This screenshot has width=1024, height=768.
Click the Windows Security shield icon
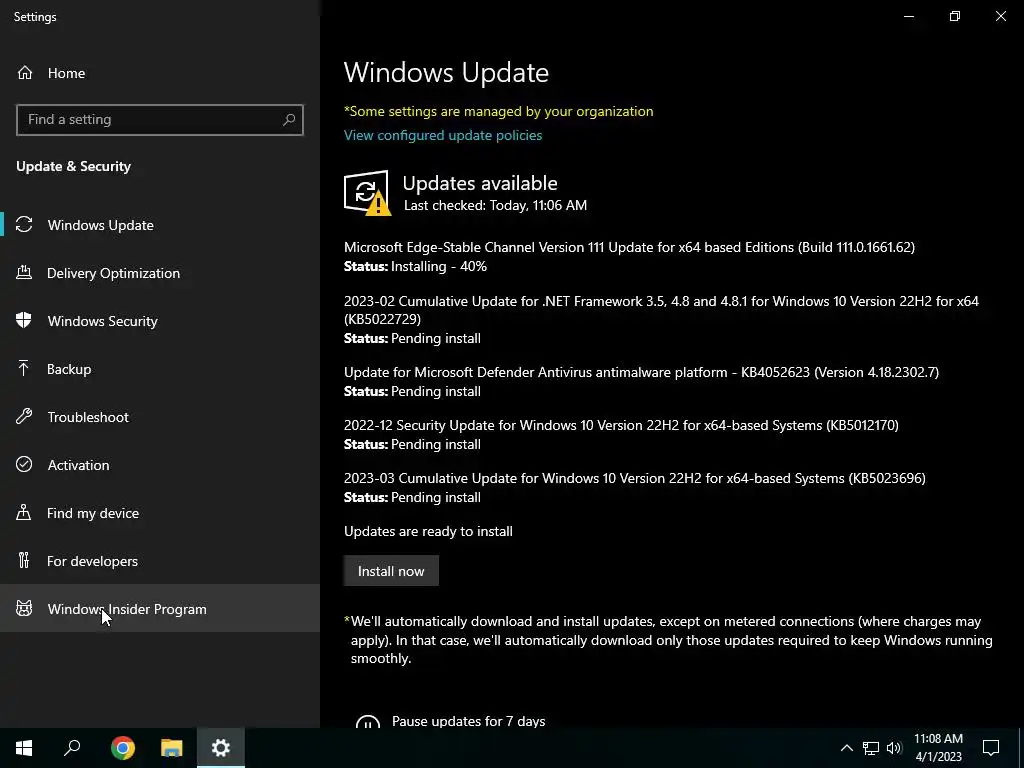pyautogui.click(x=24, y=321)
